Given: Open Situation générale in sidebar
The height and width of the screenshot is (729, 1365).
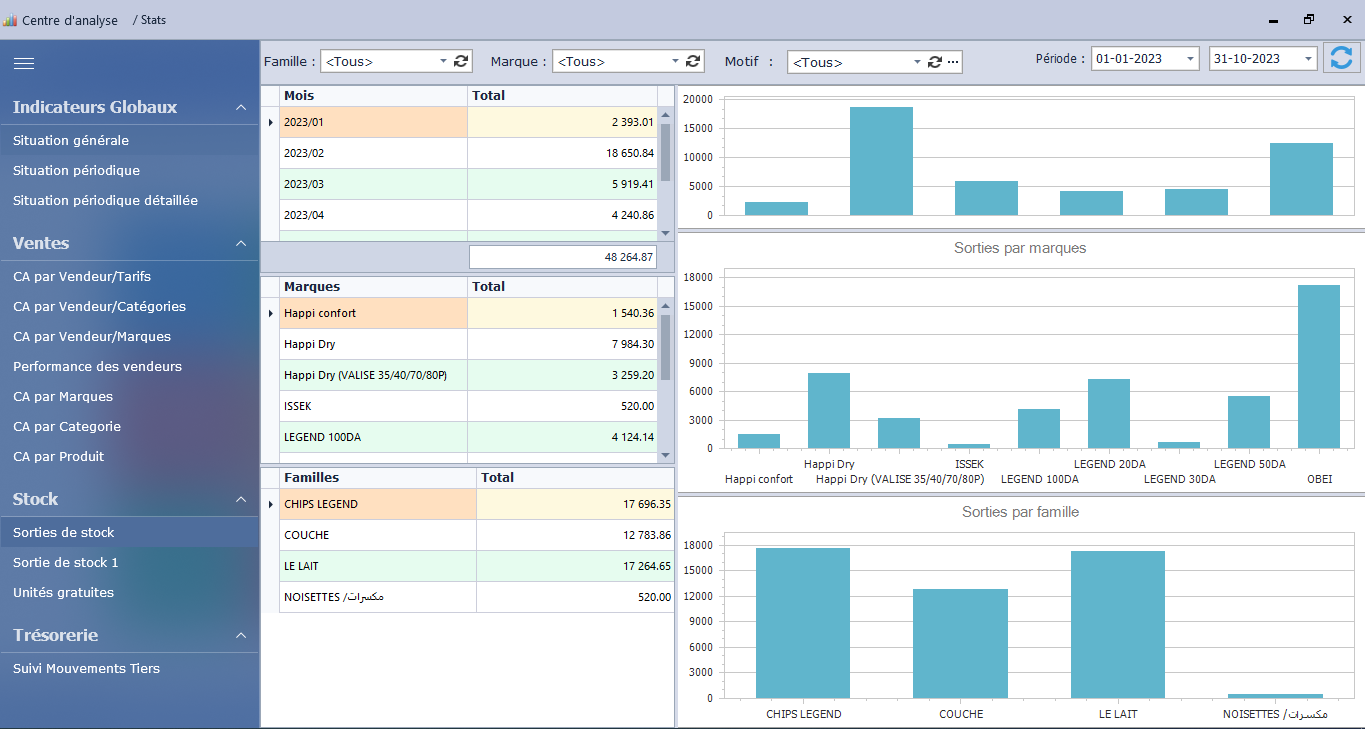Looking at the screenshot, I should point(71,141).
